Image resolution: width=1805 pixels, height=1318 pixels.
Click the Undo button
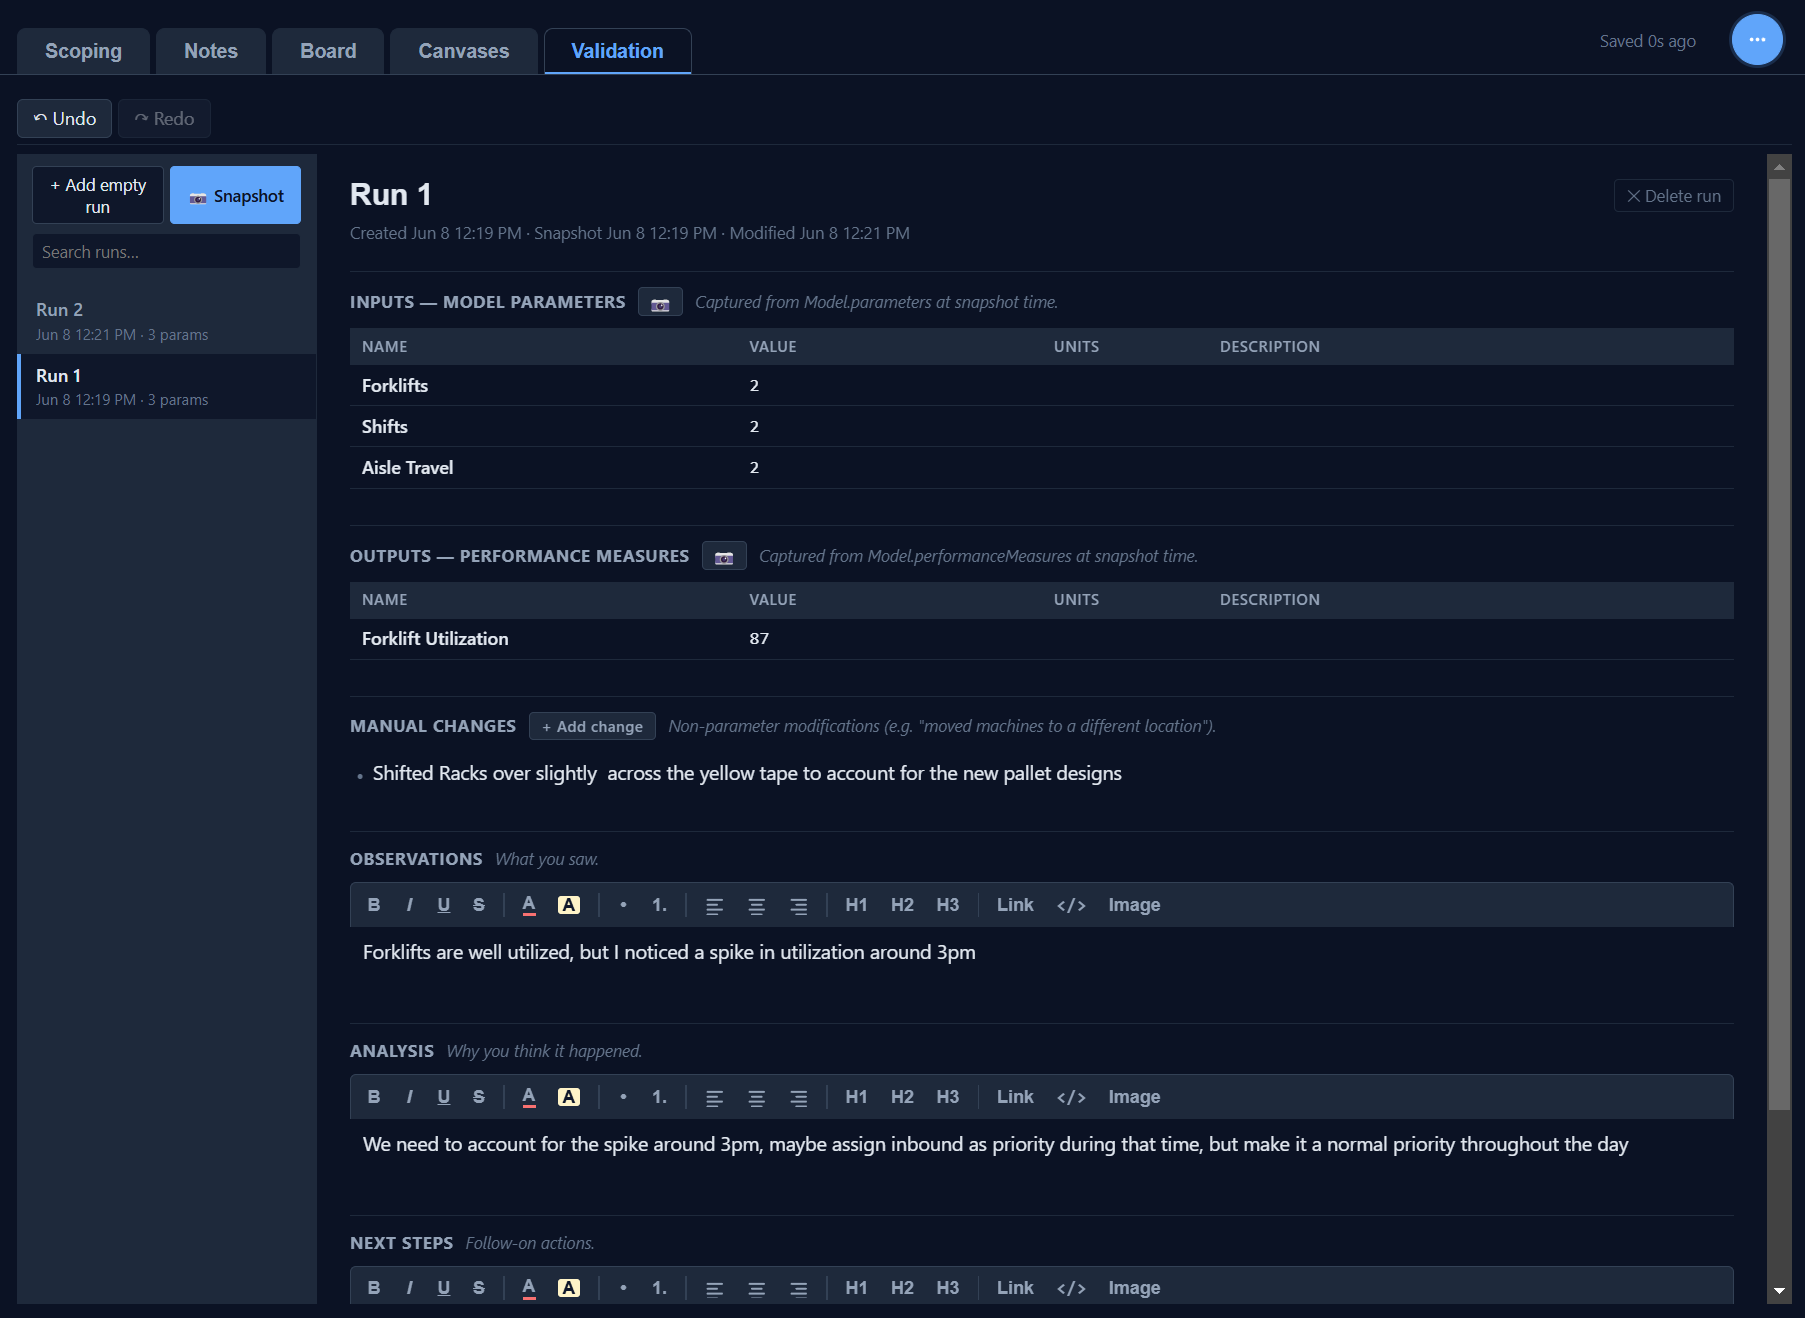pyautogui.click(x=65, y=118)
